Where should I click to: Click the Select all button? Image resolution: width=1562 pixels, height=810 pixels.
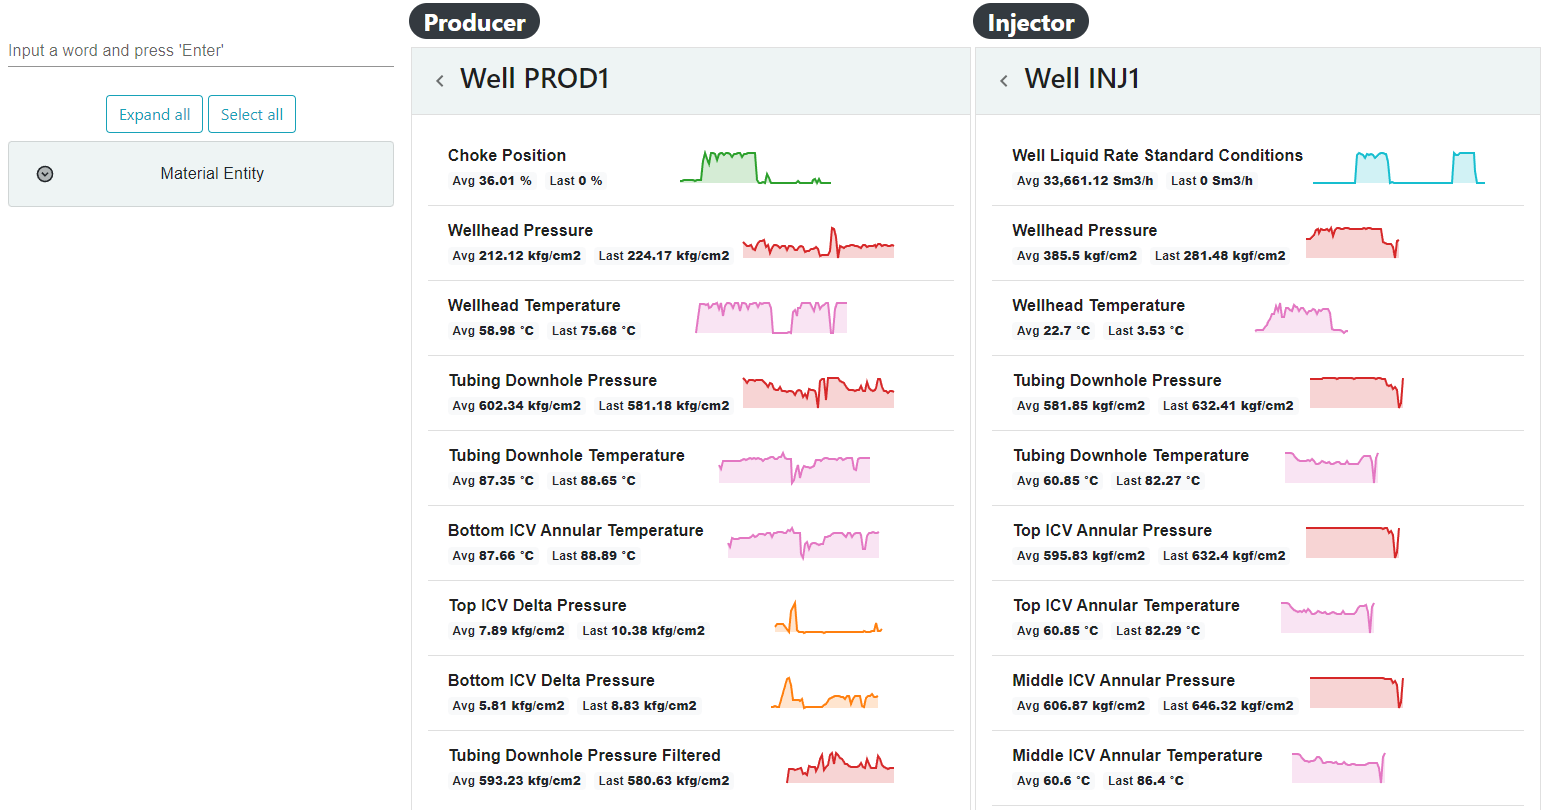point(252,115)
